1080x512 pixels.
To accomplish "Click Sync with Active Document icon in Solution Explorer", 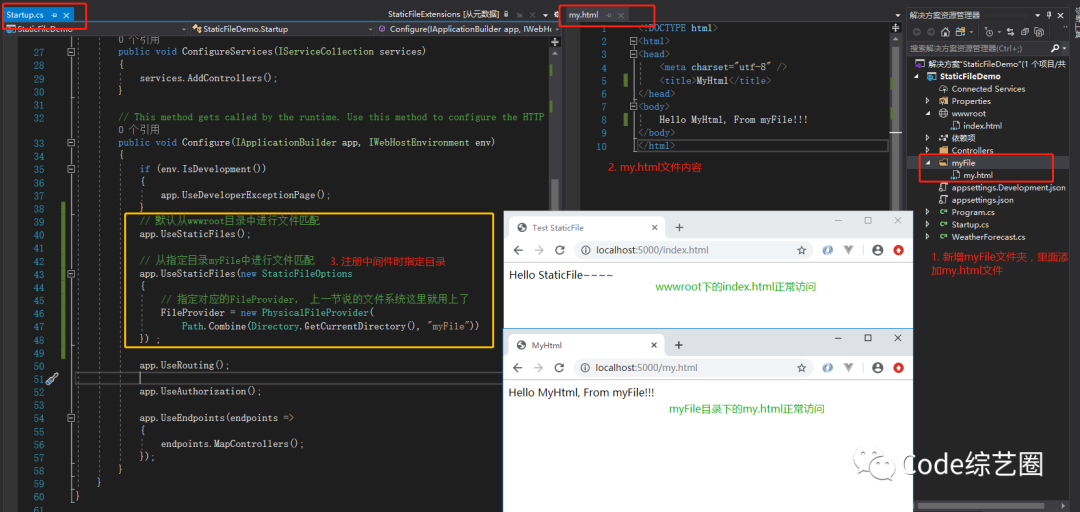I will pyautogui.click(x=1010, y=32).
